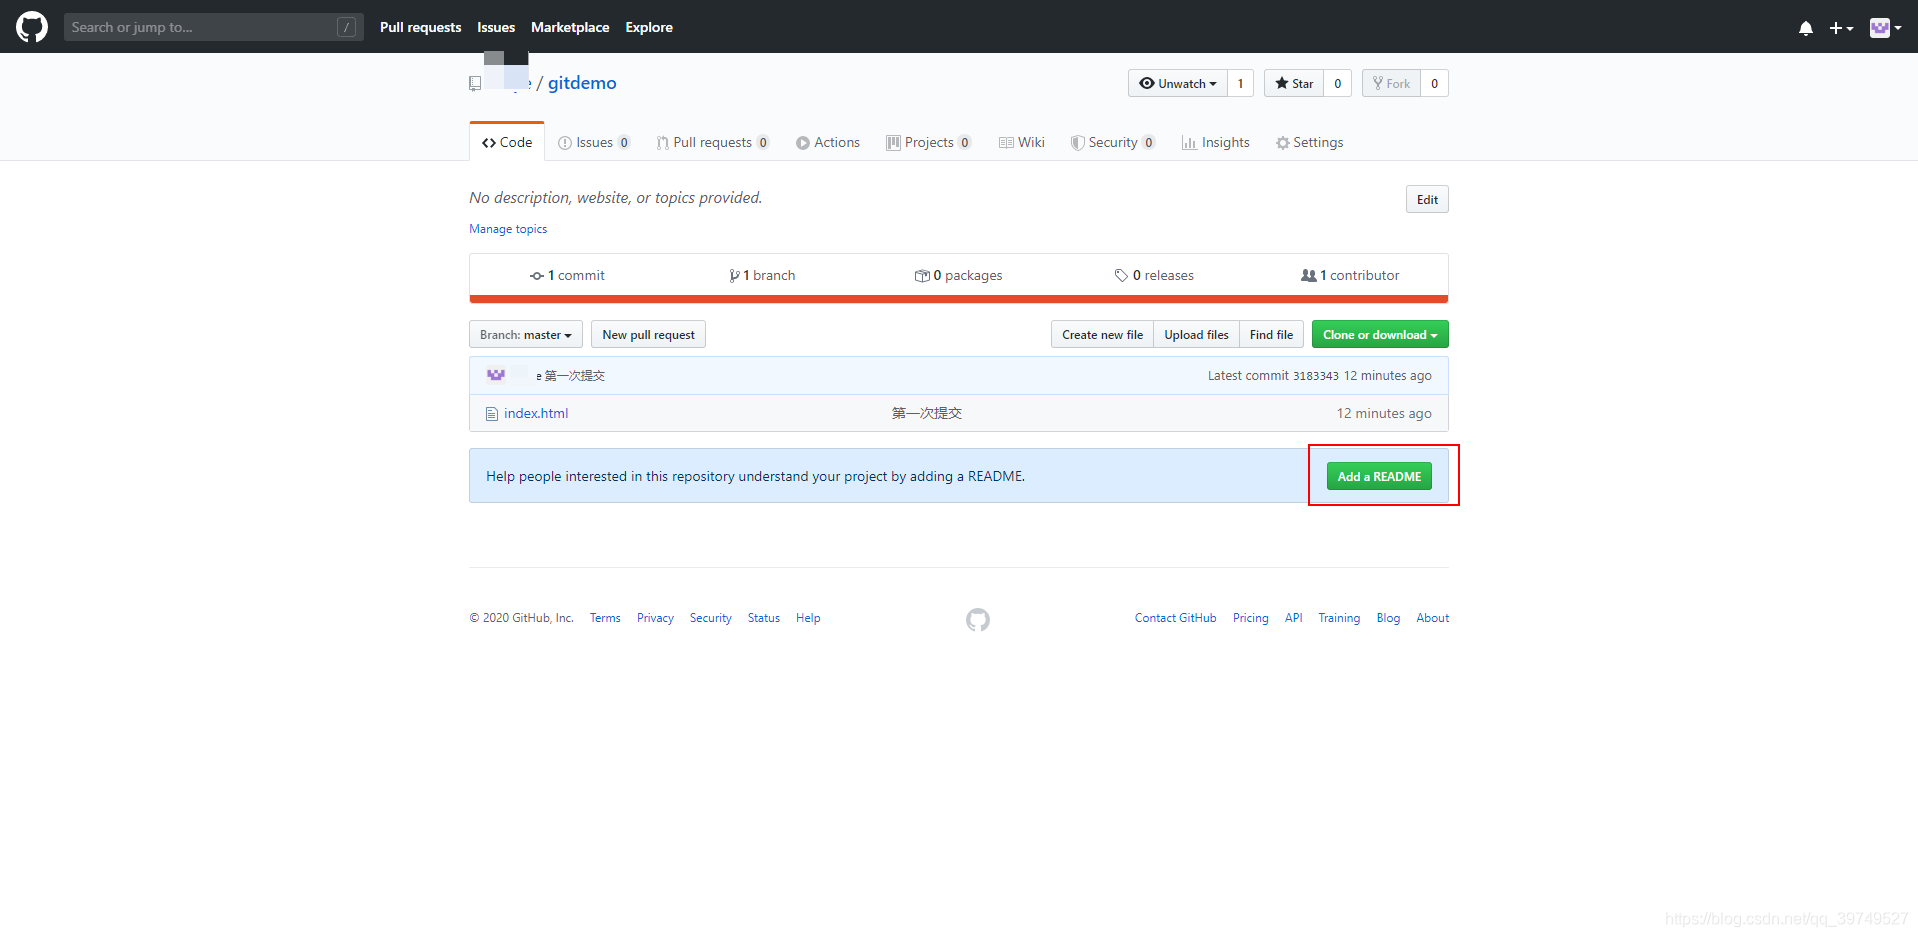Image resolution: width=1918 pixels, height=937 pixels.
Task: Open the Actions tab
Action: 828,142
